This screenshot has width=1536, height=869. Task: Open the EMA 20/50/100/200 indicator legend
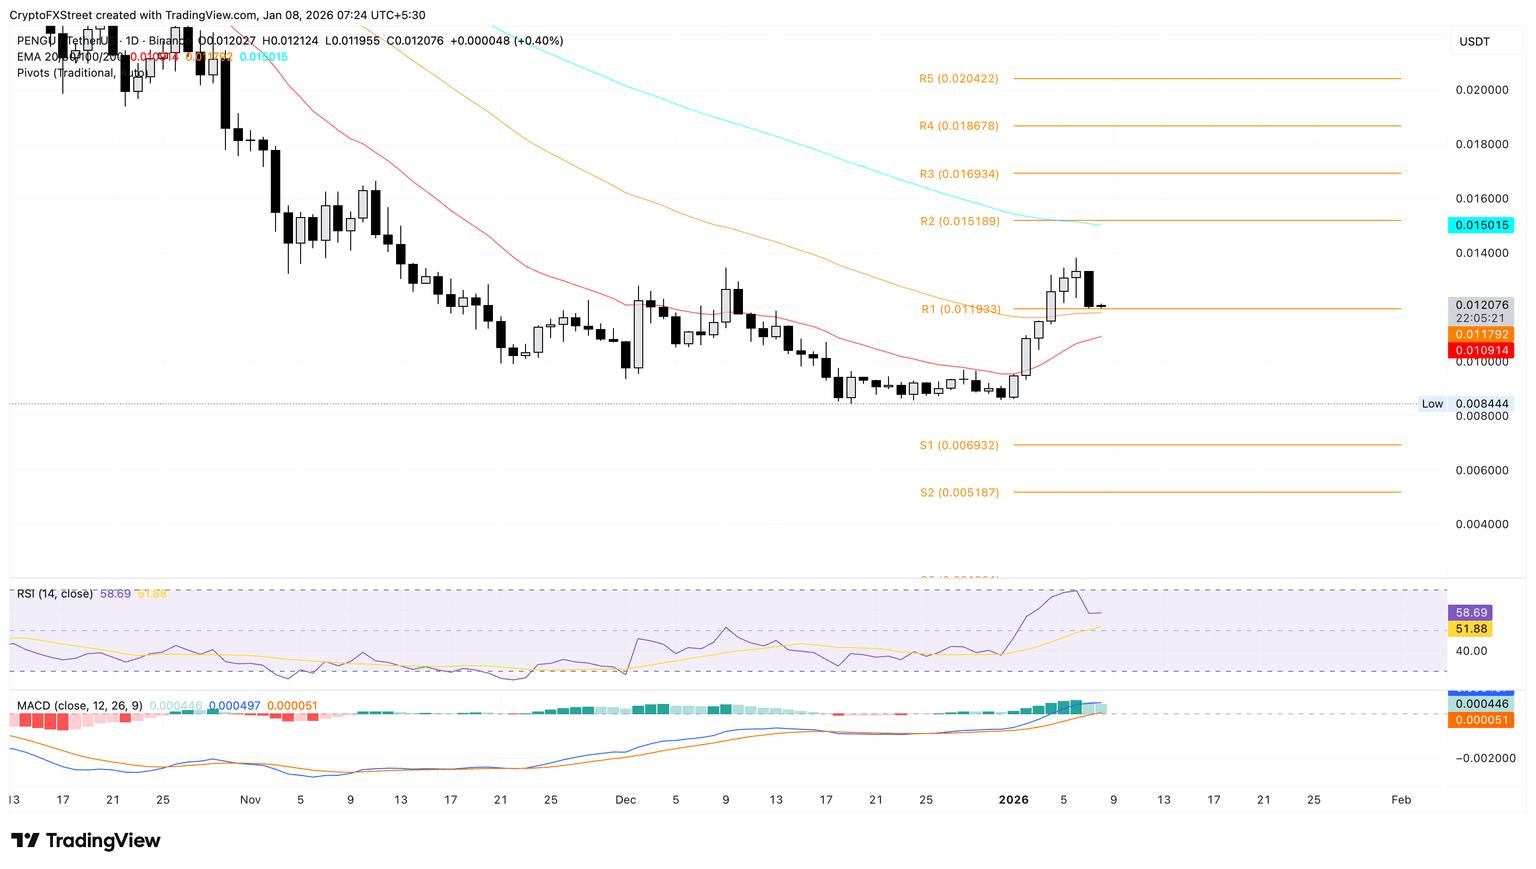(x=70, y=57)
